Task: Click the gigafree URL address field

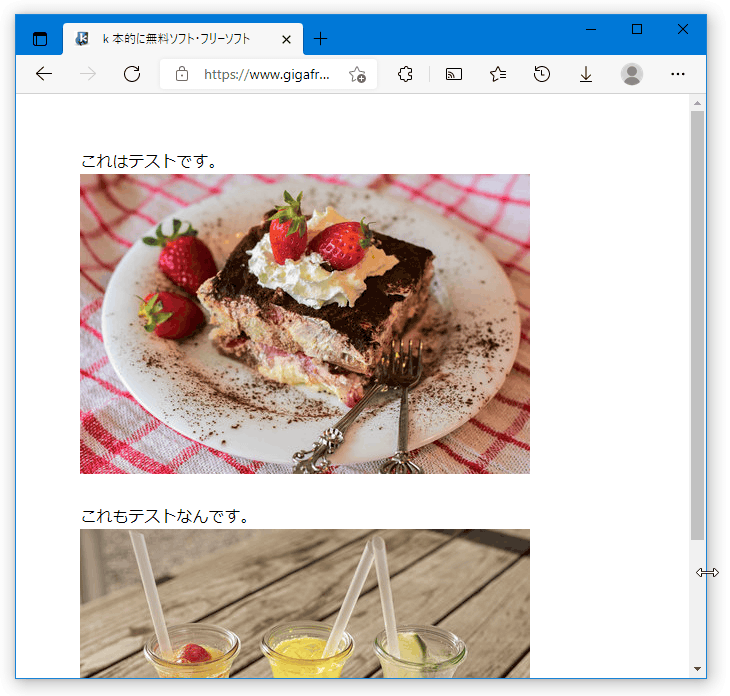Action: pos(266,74)
